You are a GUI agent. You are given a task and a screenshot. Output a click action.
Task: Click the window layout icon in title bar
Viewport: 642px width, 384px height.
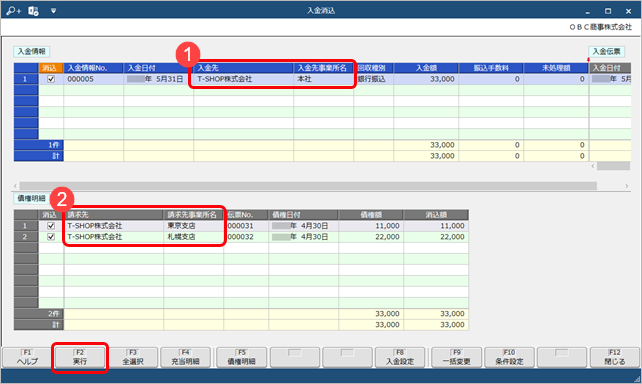[x=33, y=11]
